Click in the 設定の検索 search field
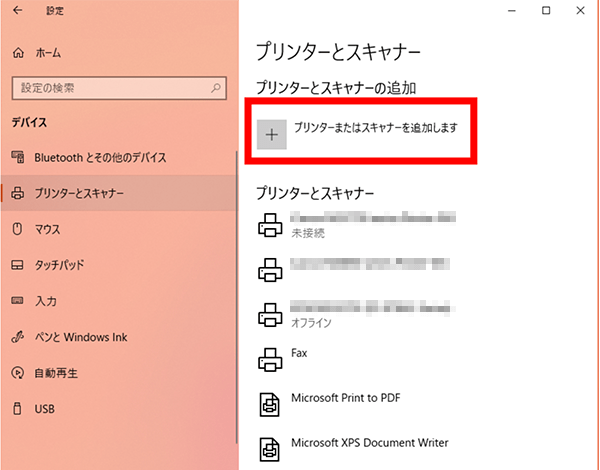The image size is (600, 470). (x=119, y=88)
